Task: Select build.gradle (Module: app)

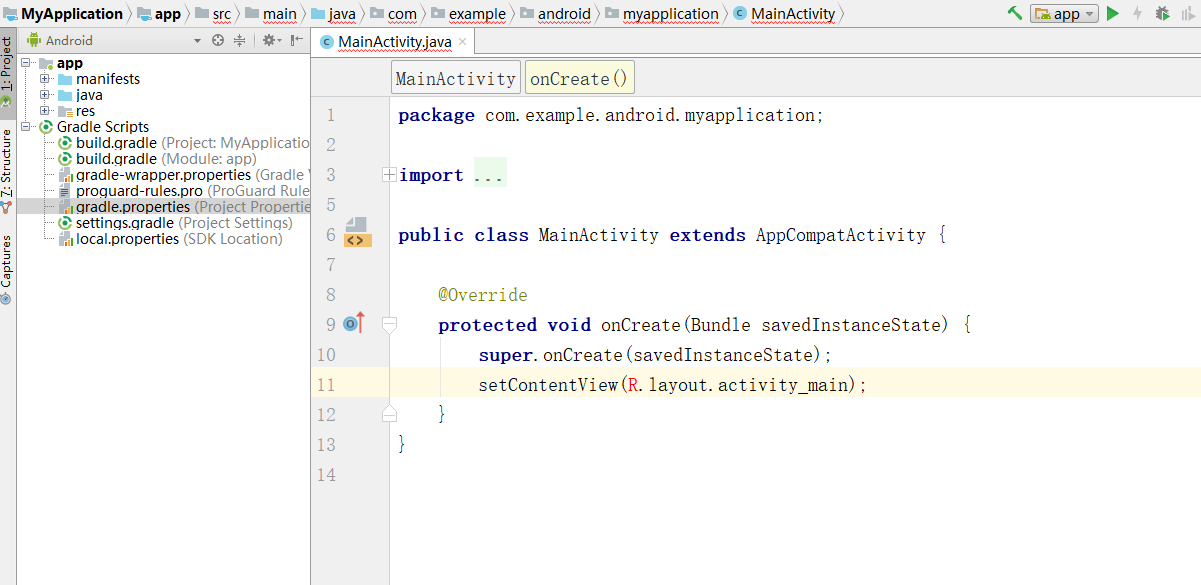Action: tap(157, 159)
